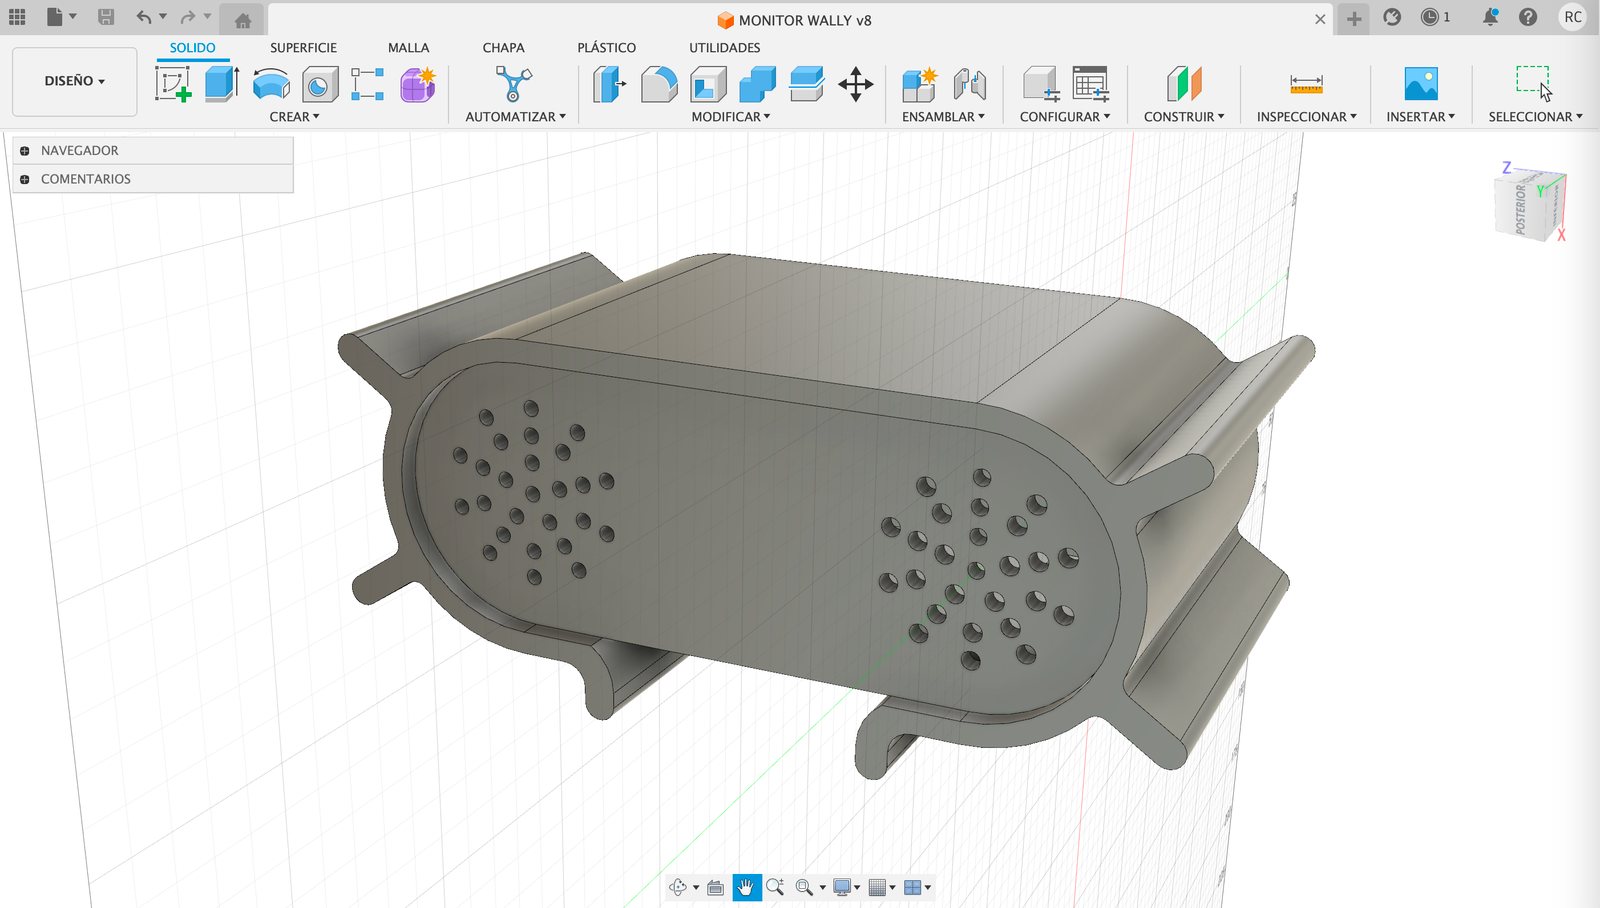This screenshot has width=1600, height=908.
Task: Expand the NAVEGADOR panel
Action: tap(24, 151)
